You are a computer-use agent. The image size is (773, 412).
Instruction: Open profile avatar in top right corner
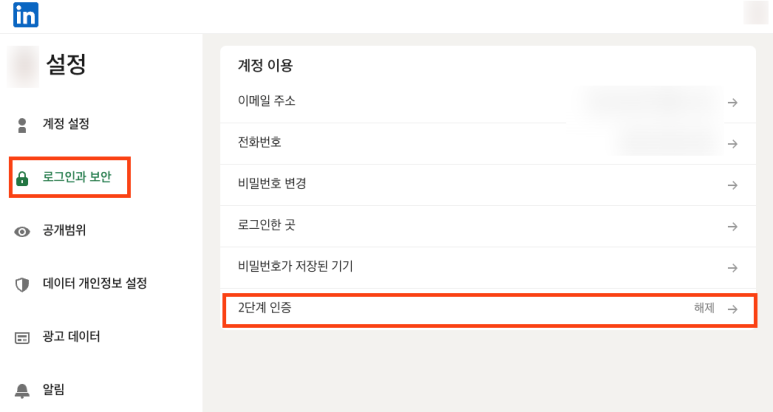click(x=755, y=13)
